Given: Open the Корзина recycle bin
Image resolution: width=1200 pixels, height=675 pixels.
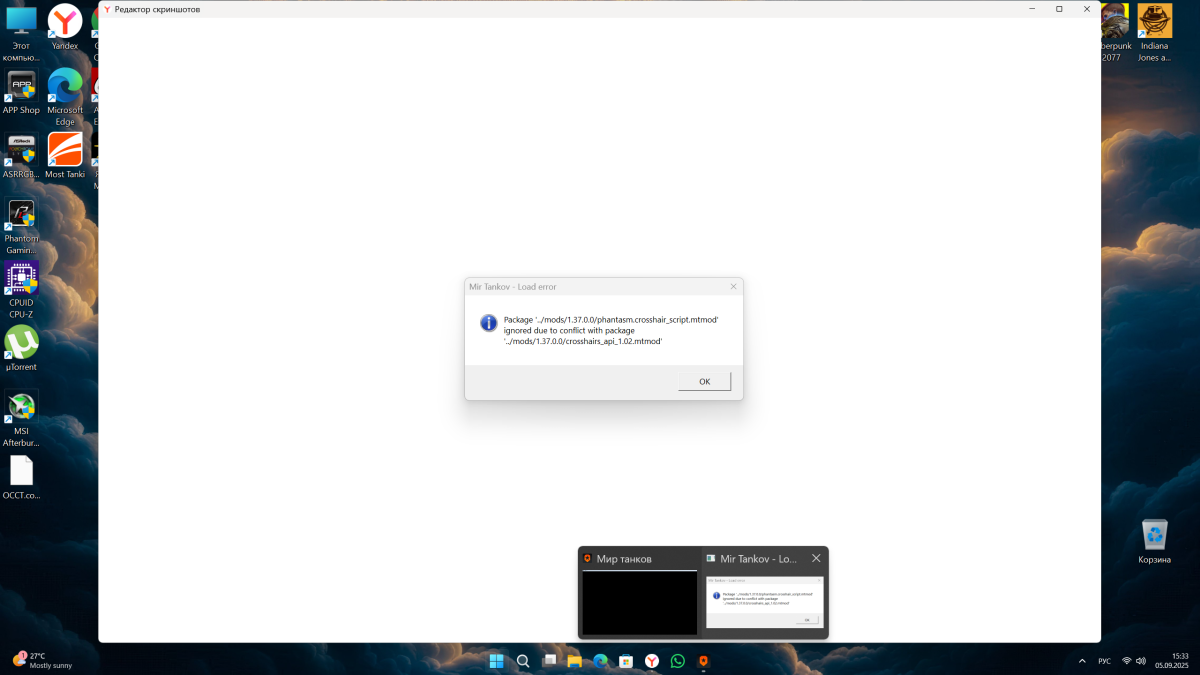Looking at the screenshot, I should (1155, 541).
